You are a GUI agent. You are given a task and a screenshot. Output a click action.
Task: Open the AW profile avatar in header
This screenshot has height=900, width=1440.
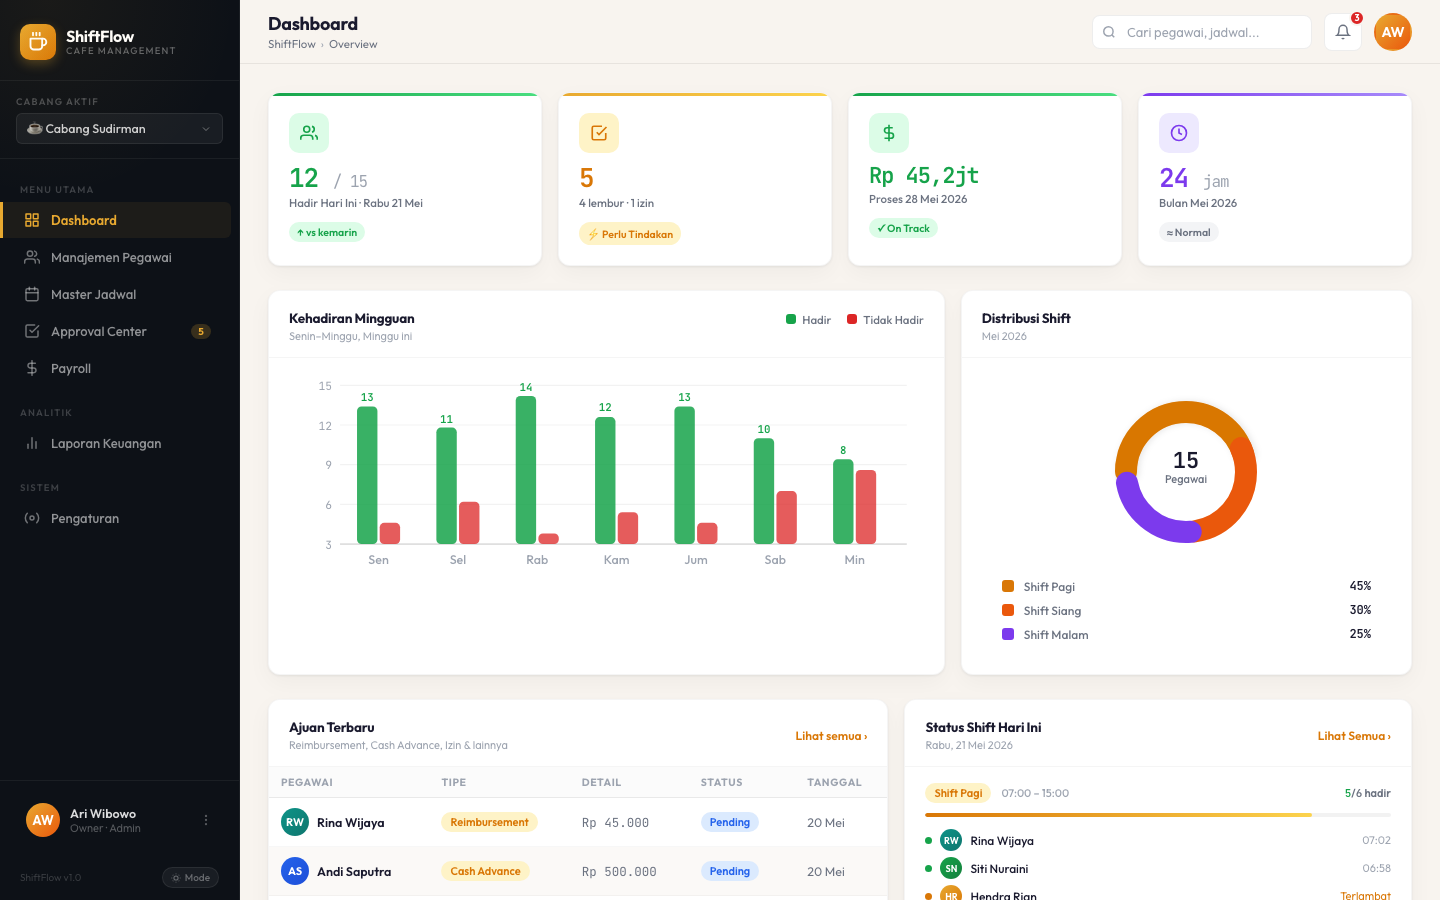point(1393,32)
